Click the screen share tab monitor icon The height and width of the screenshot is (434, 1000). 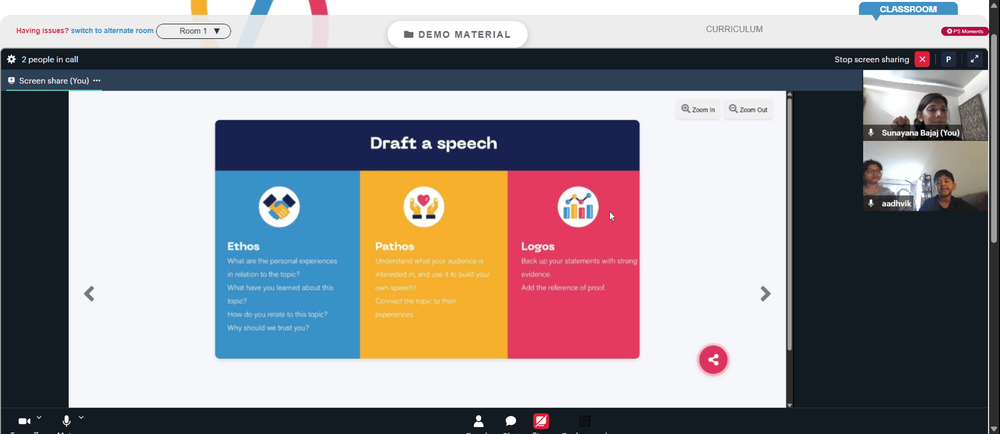(x=11, y=81)
